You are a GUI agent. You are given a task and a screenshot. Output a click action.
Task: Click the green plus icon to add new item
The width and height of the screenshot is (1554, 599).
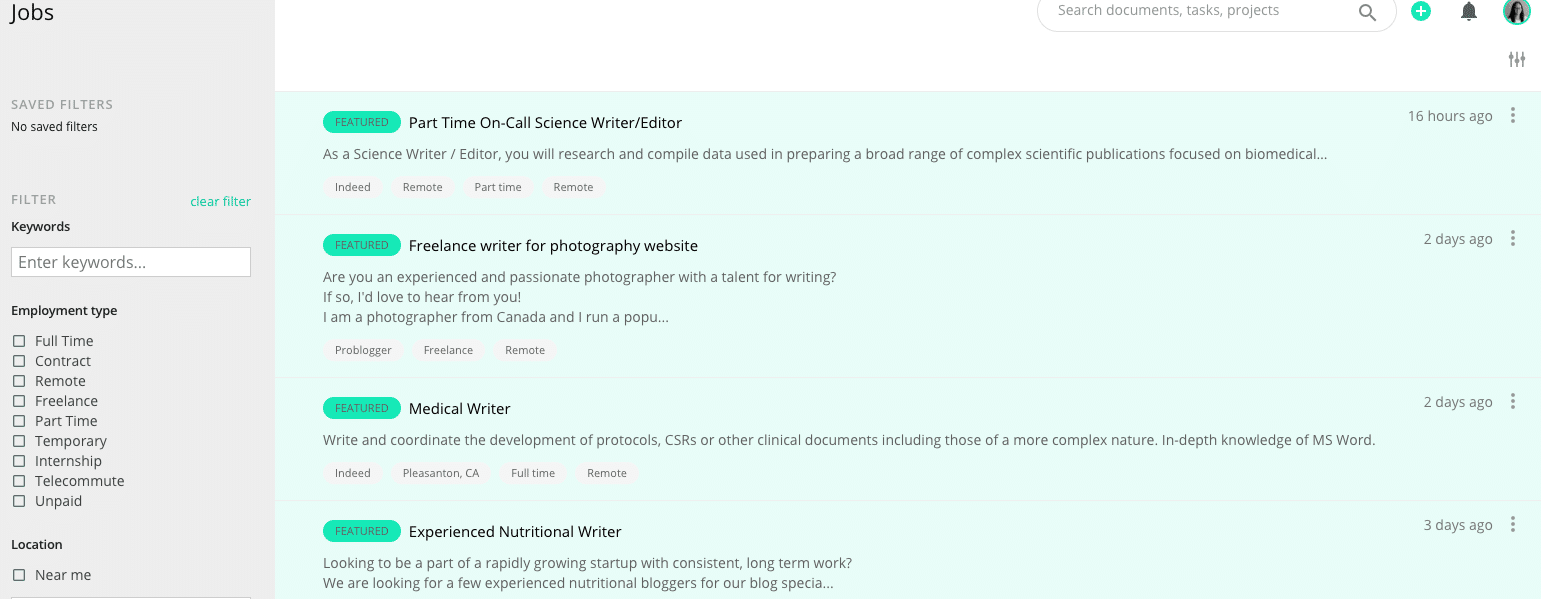[x=1421, y=11]
